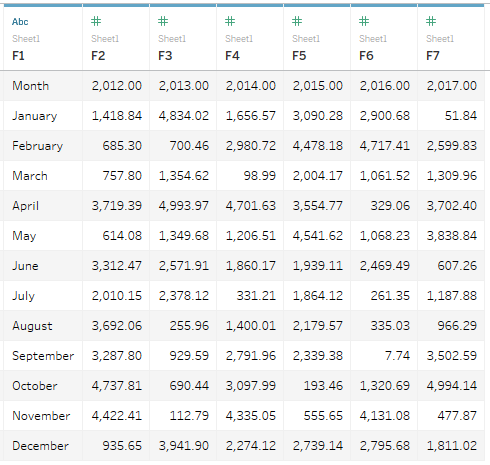Click the 3,097.99 cell in October
The height and width of the screenshot is (465, 490).
[251, 386]
